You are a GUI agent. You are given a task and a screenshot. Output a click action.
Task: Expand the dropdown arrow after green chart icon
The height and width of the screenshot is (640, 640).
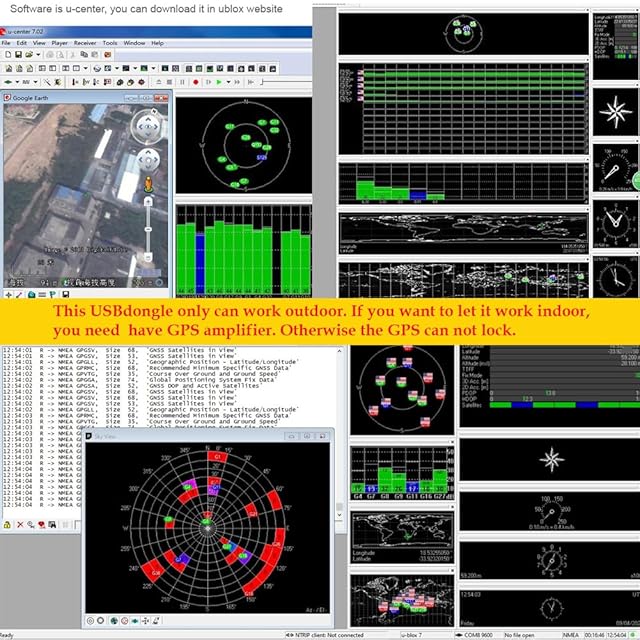pyautogui.click(x=153, y=68)
